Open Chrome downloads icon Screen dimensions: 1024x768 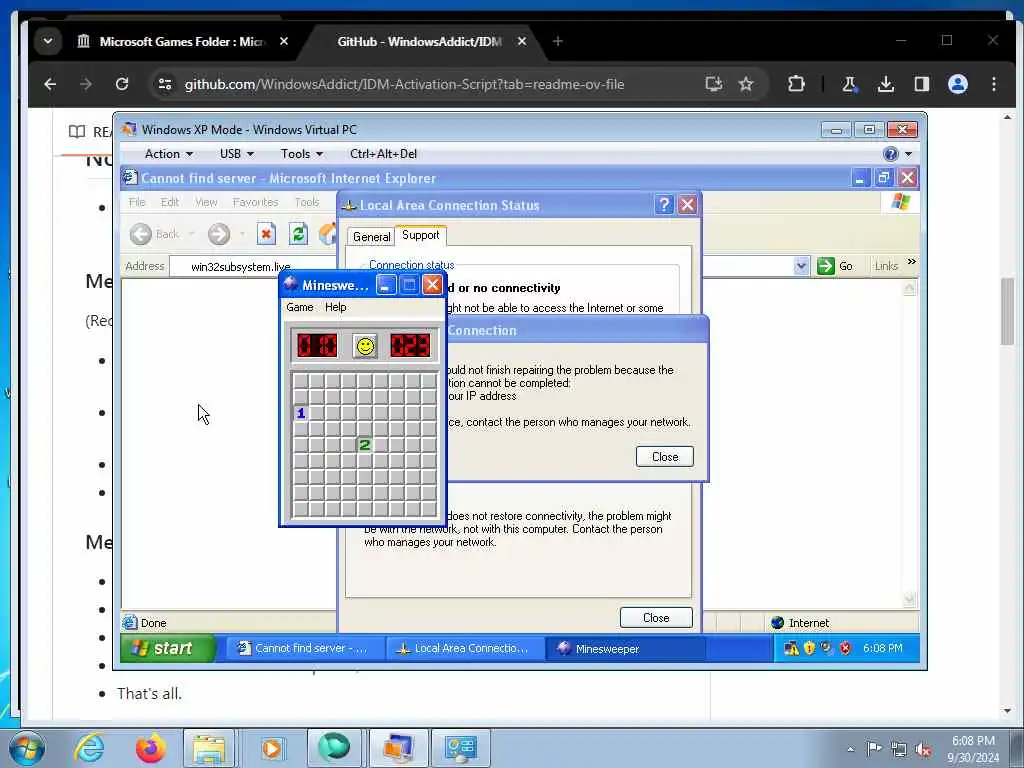(886, 84)
